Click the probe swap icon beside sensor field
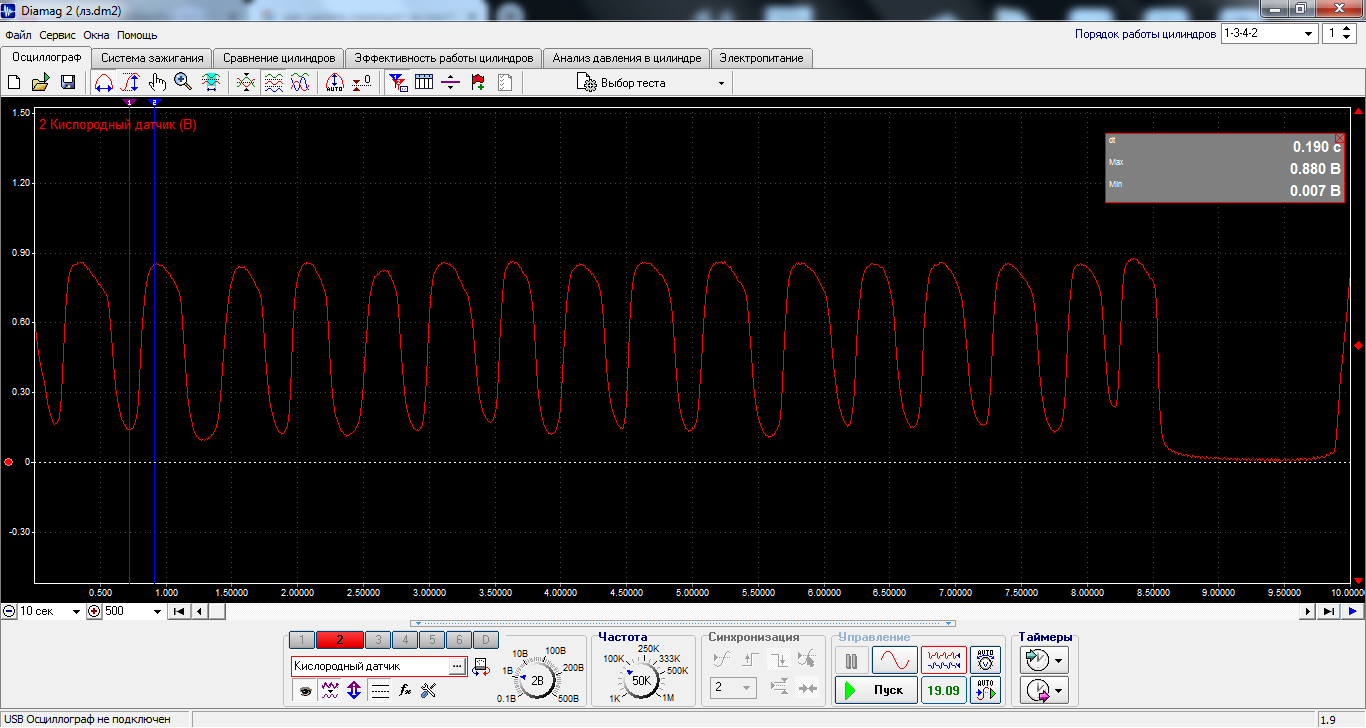Viewport: 1366px width, 728px height. 481,666
